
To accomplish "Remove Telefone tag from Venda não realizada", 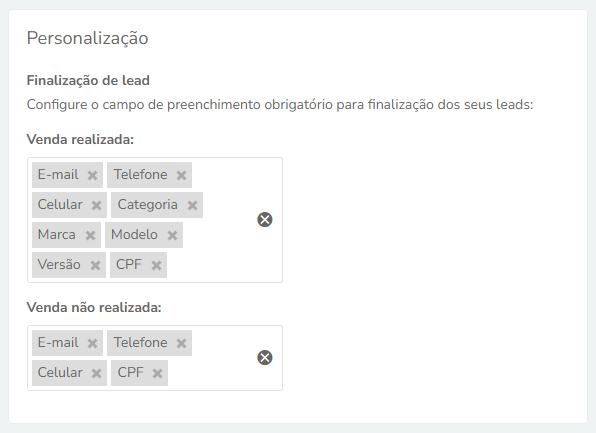I will (181, 343).
